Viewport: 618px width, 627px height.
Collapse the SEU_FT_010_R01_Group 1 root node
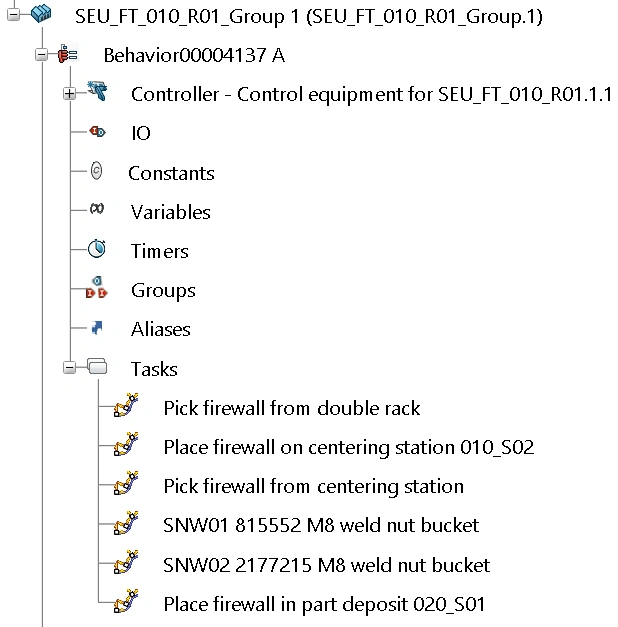pyautogui.click(x=12, y=15)
